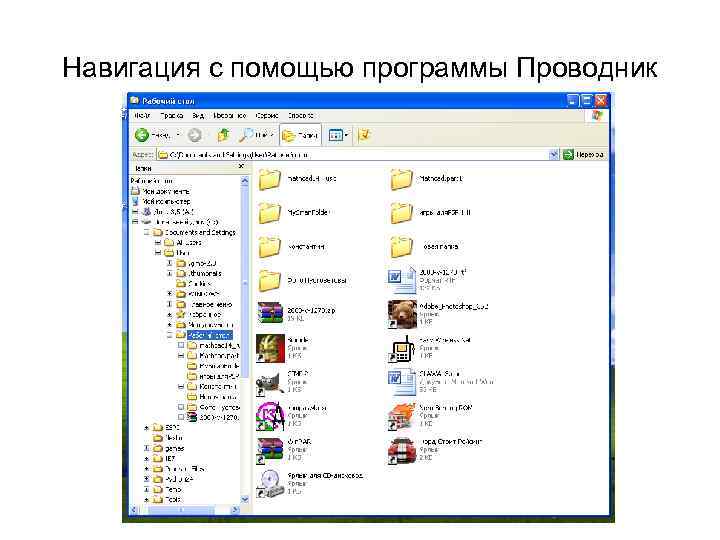Image resolution: width=720 pixels, height=540 pixels.
Task: Open the mobile phone shortcut icon
Action: tap(401, 349)
